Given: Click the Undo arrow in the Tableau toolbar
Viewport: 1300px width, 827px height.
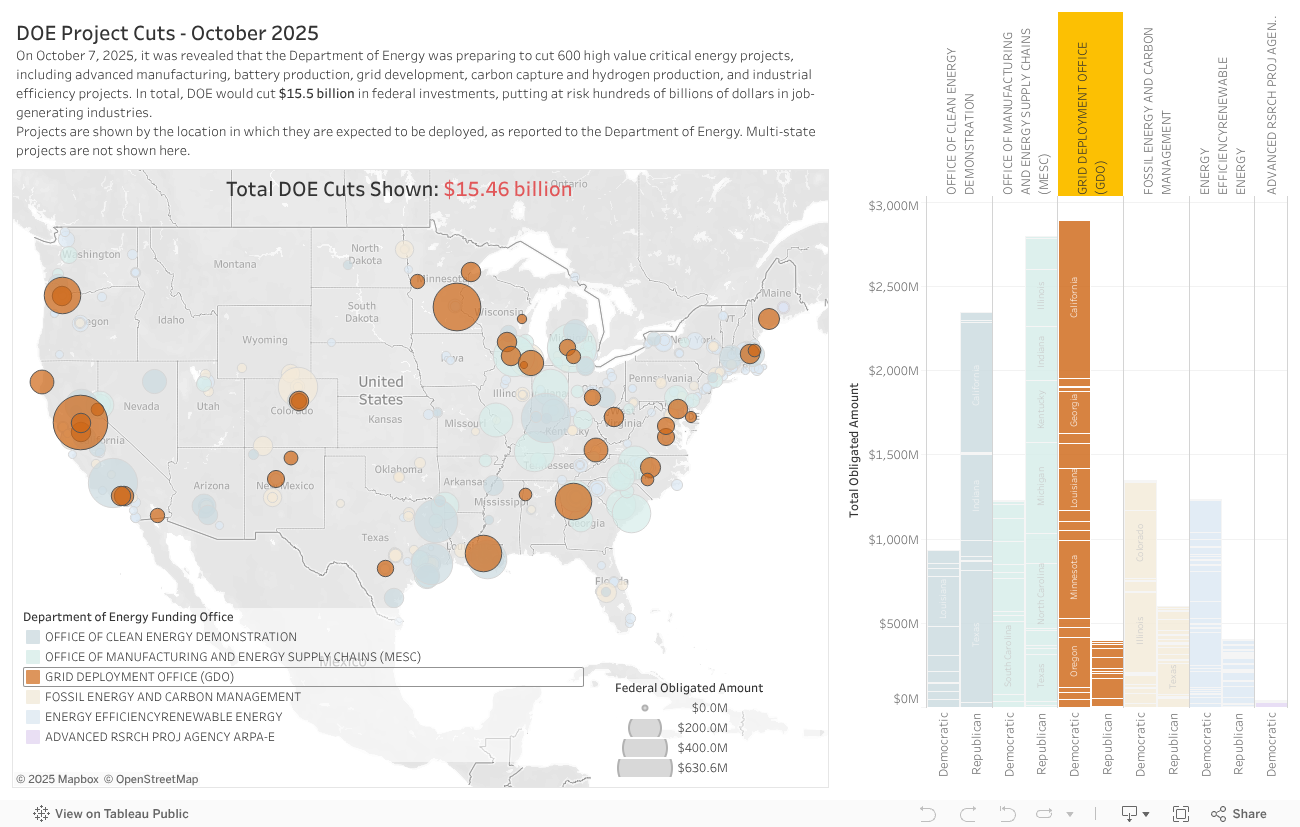Looking at the screenshot, I should pos(928,813).
